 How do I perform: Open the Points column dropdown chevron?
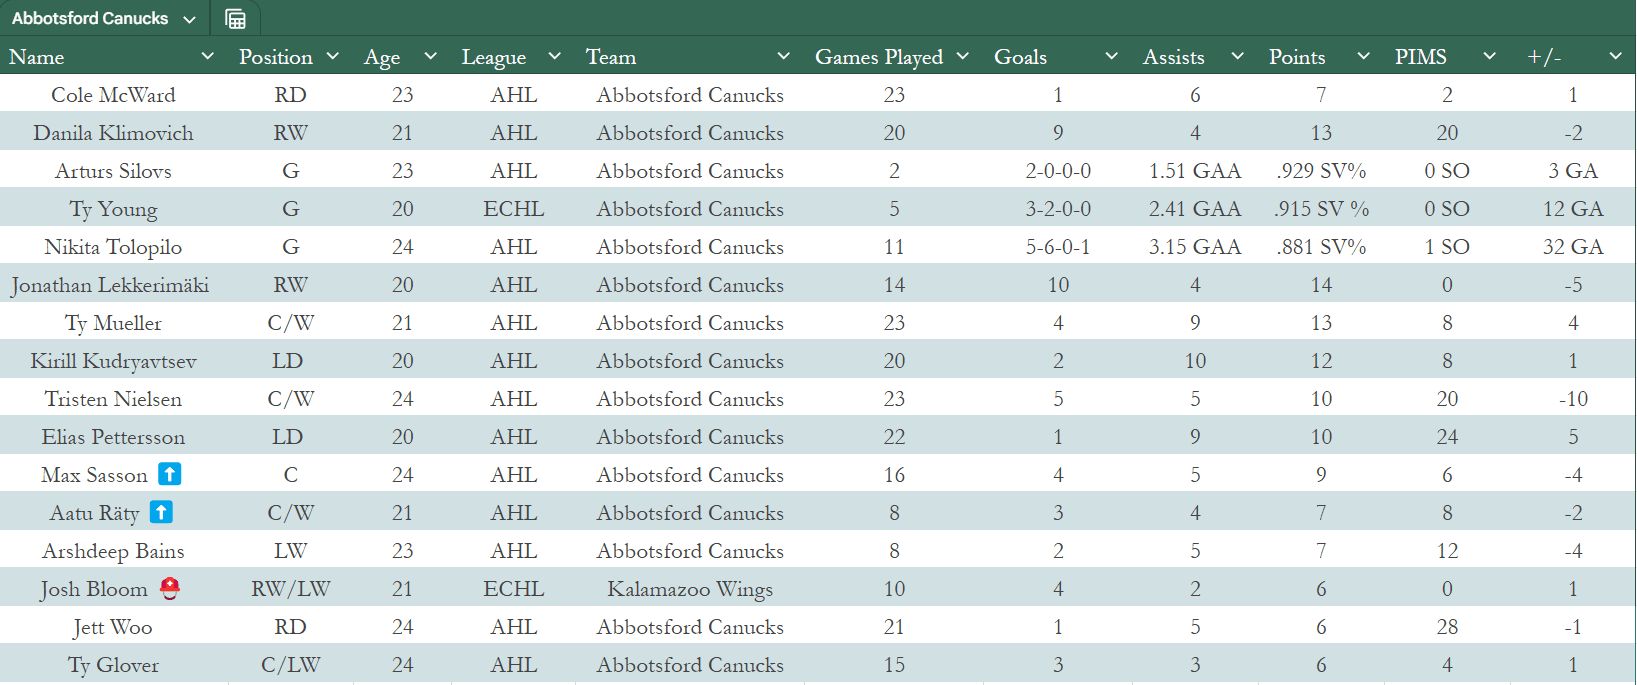[1363, 56]
